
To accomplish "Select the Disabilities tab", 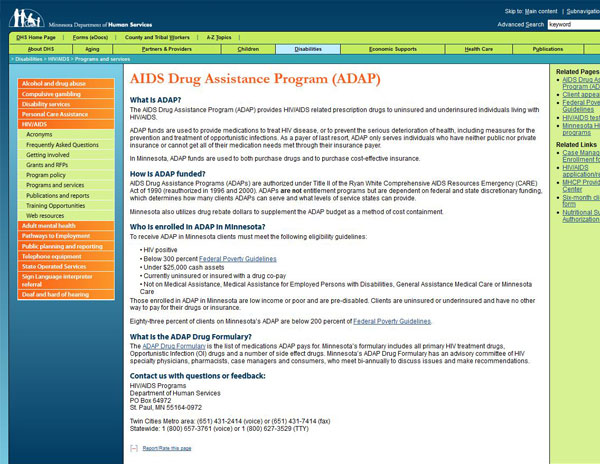I will point(308,49).
